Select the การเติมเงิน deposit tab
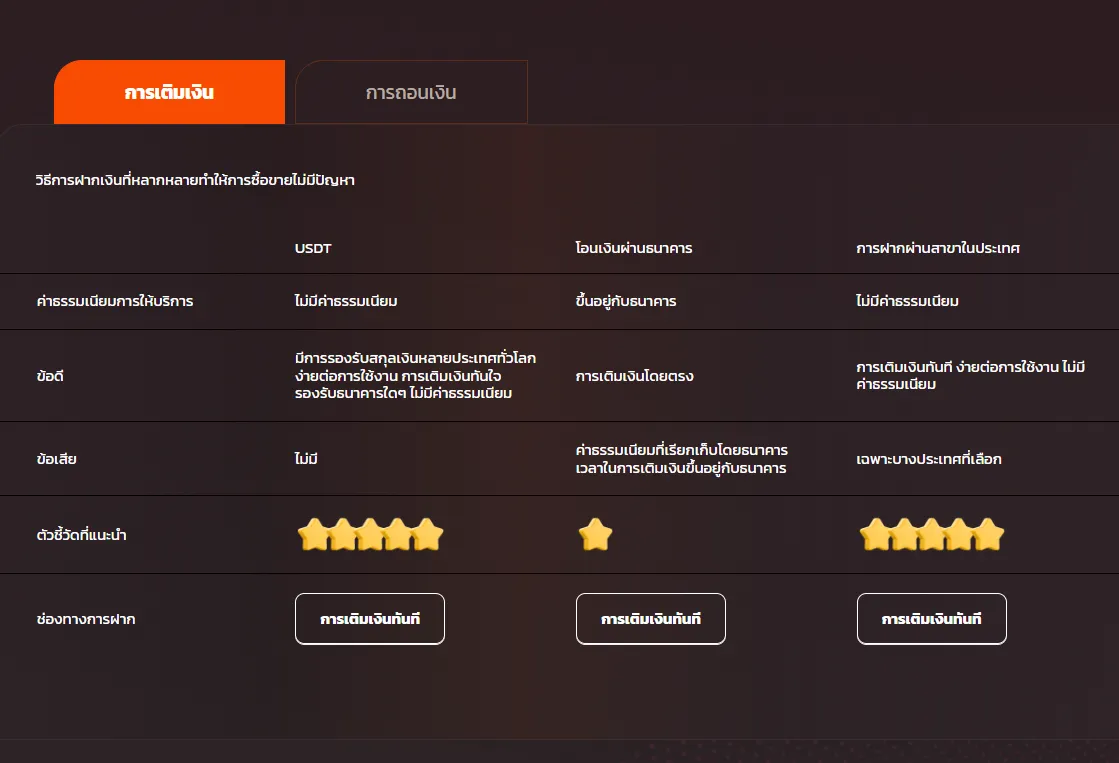 [169, 92]
